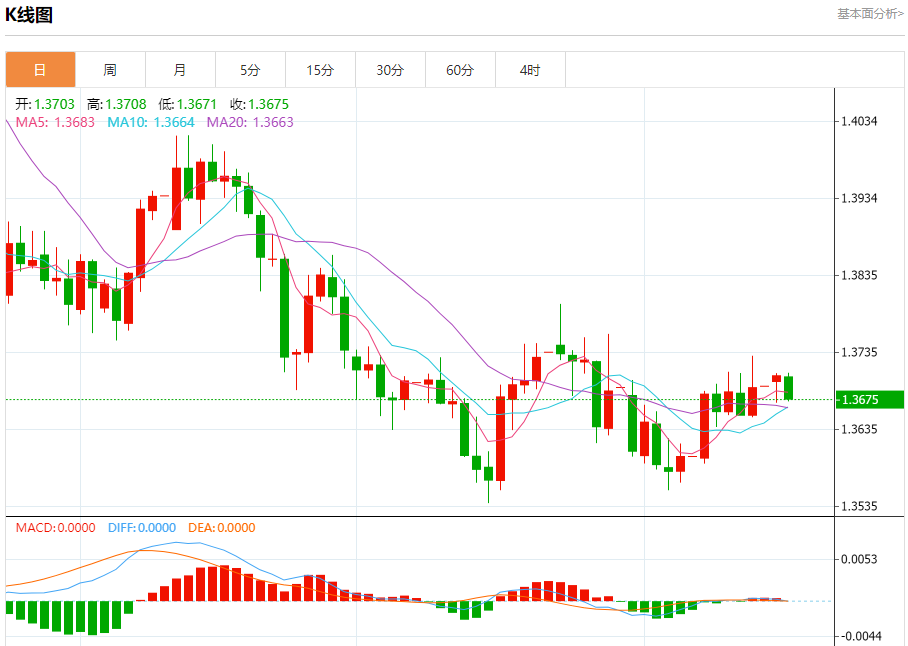Click the MA5: 1.3683 legend
Screen dimensions: 908x646
pos(55,122)
